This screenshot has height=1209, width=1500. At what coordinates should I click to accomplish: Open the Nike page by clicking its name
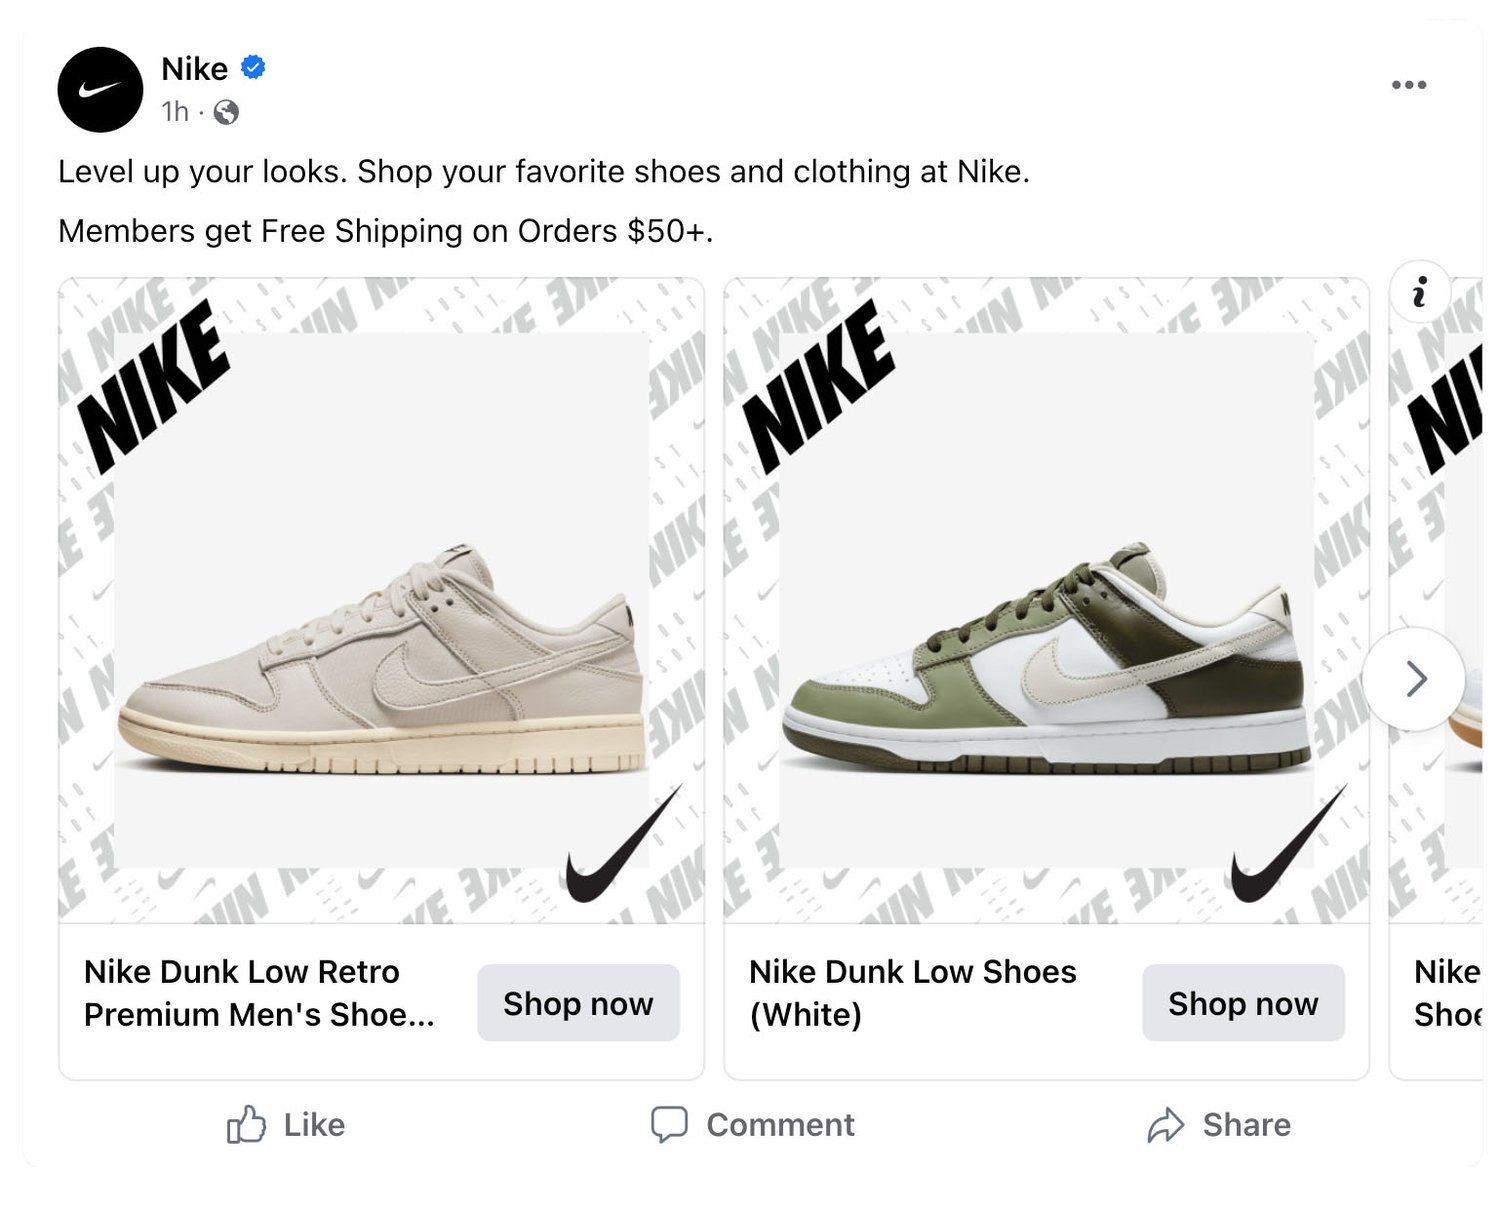[197, 68]
